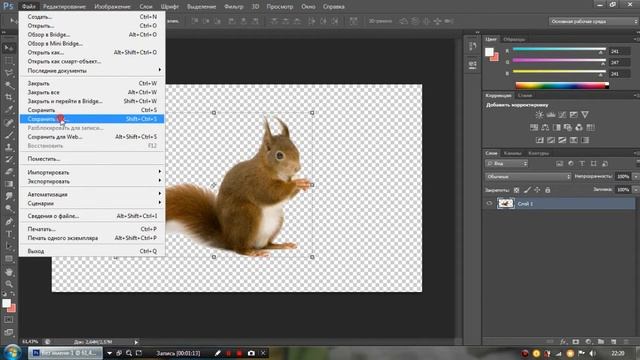Select the Magic Wand tool
Screen dimensions: 640x360
(x=9, y=85)
